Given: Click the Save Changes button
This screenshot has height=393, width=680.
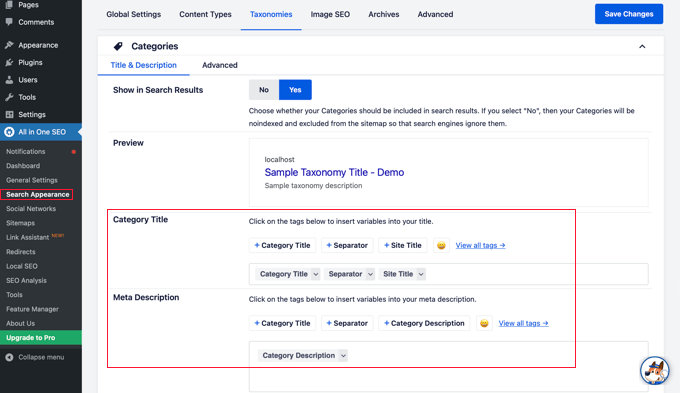Looking at the screenshot, I should (x=629, y=14).
